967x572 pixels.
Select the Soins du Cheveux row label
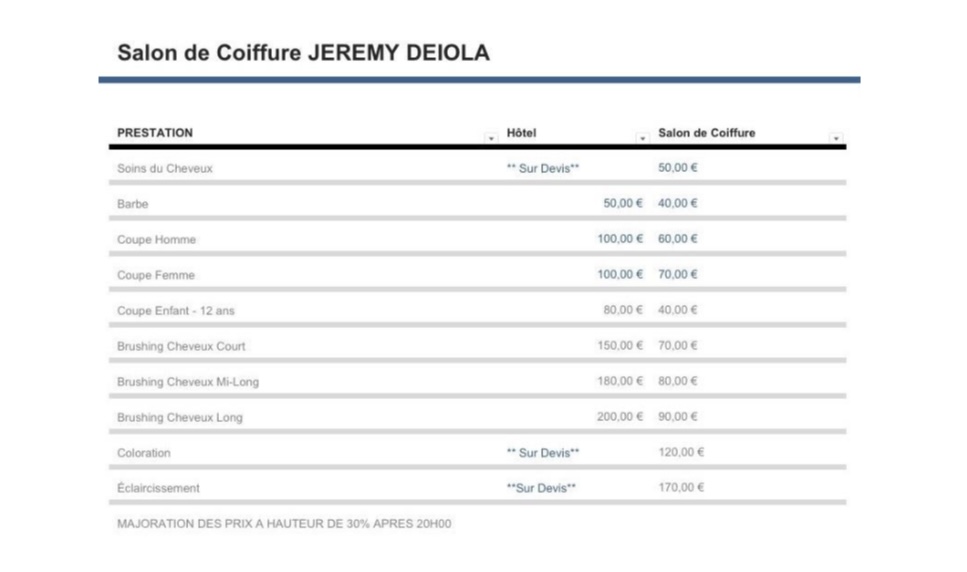[x=165, y=168]
